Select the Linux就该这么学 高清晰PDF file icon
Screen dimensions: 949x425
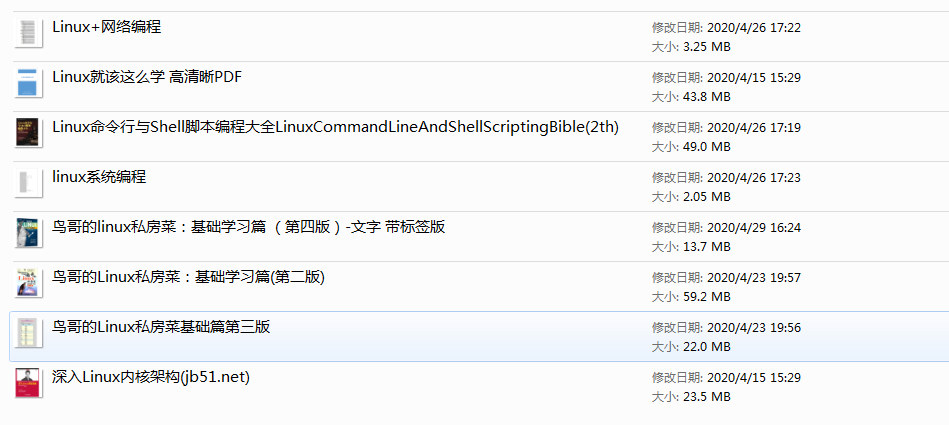click(x=28, y=83)
